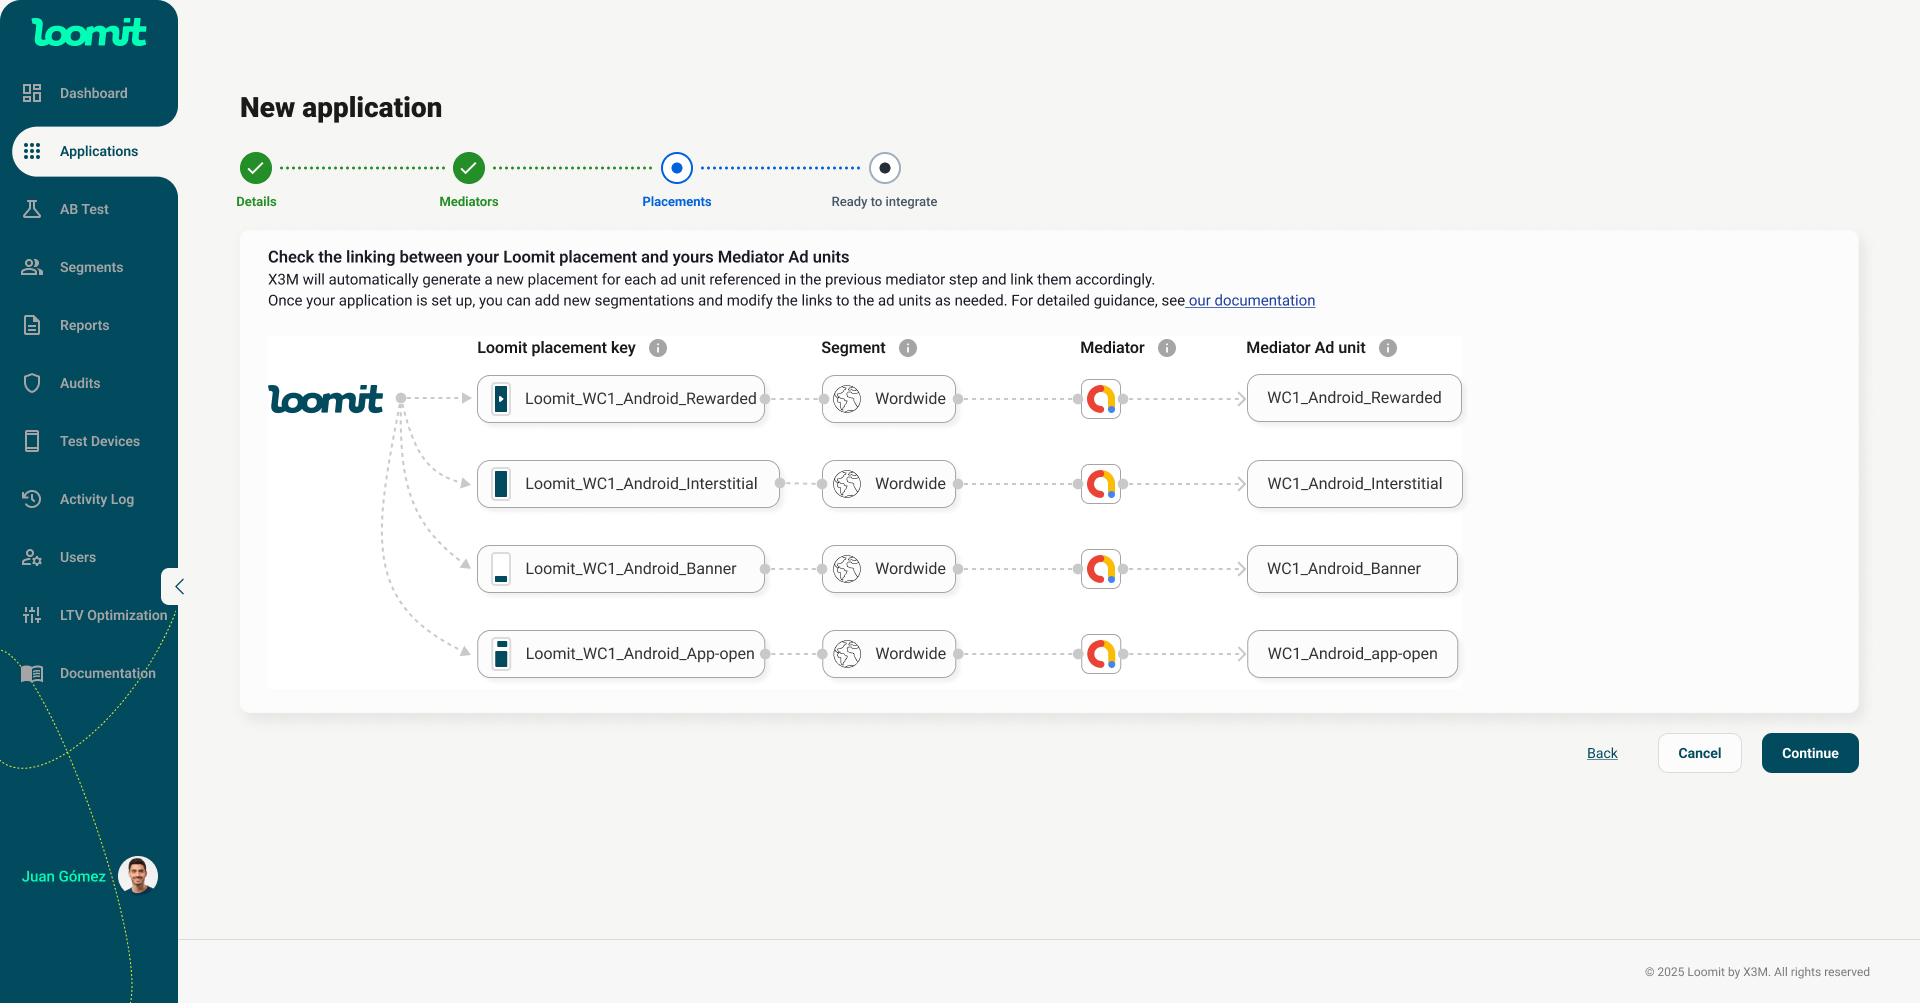Image resolution: width=1920 pixels, height=1003 pixels.
Task: Open LTV Optimization in the sidebar
Action: click(x=112, y=615)
